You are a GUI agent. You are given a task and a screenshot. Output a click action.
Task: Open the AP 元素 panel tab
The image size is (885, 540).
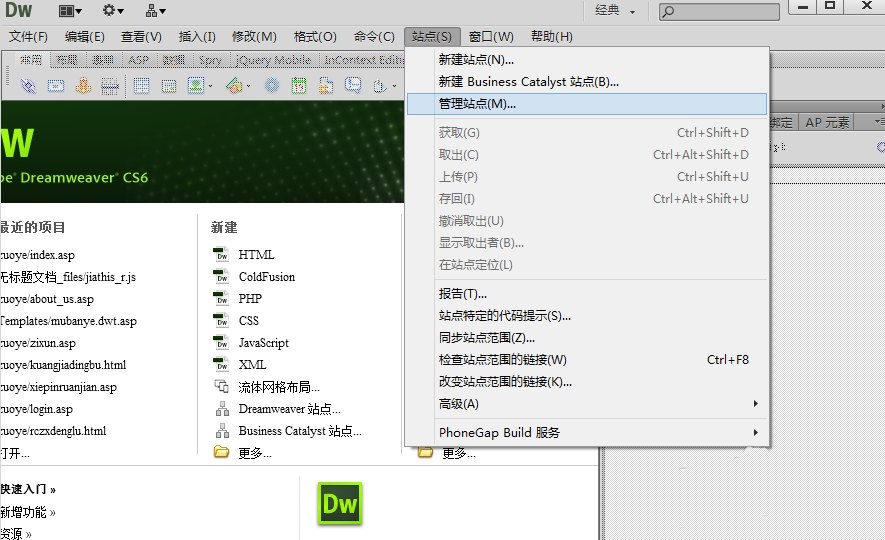tap(827, 123)
